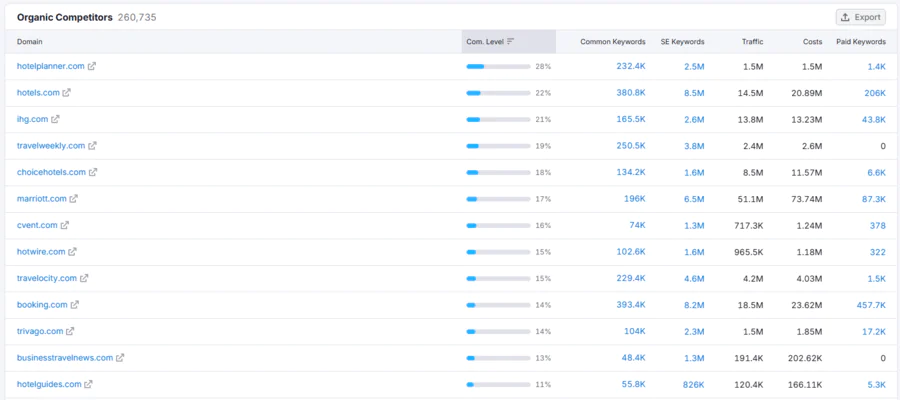900x400 pixels.
Task: Sort by the SE Keywords column header
Action: (682, 42)
